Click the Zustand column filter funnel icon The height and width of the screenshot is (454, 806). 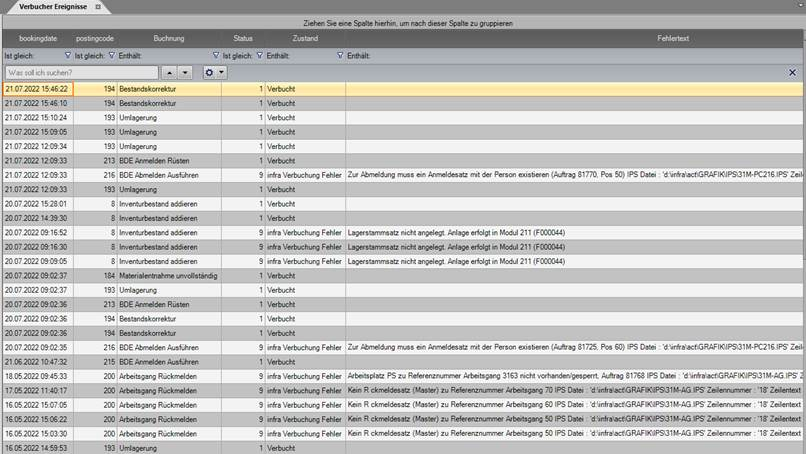coord(340,56)
